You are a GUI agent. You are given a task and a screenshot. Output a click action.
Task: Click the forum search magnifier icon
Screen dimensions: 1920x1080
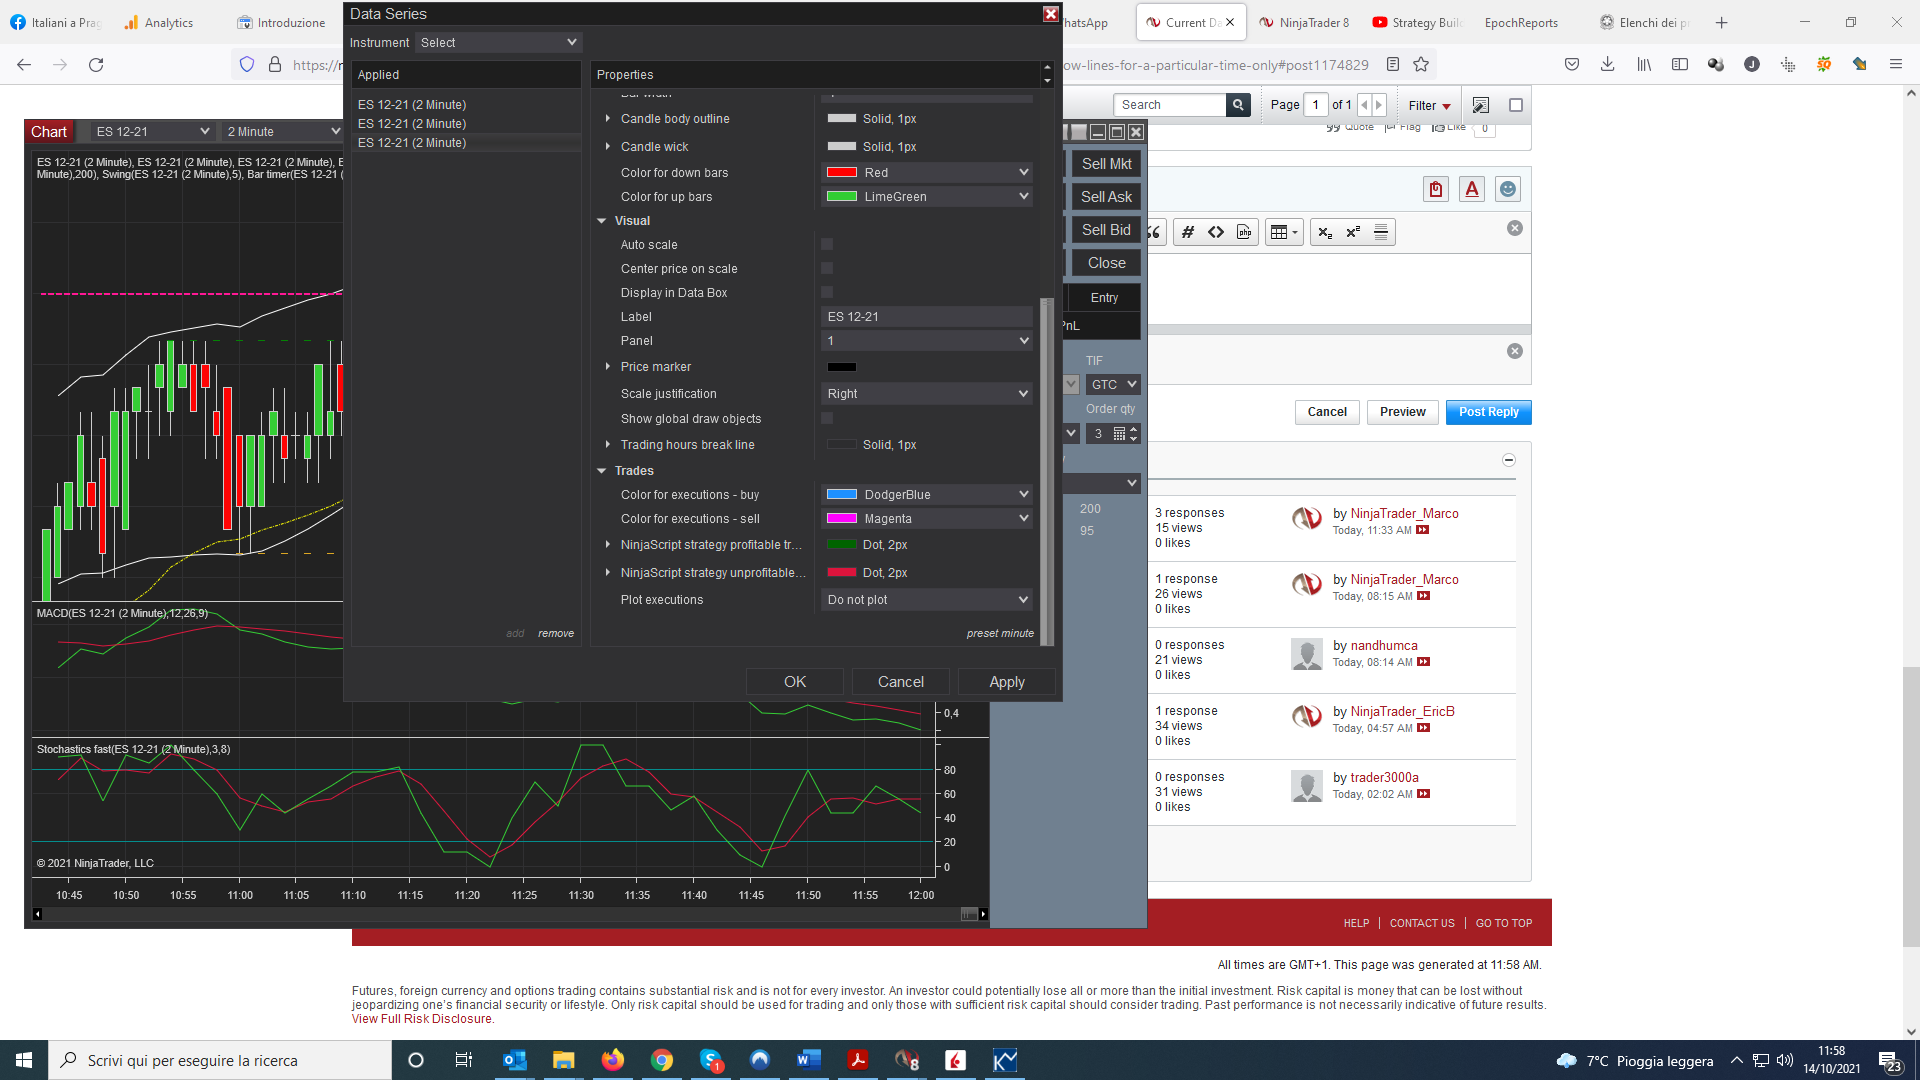1238,105
